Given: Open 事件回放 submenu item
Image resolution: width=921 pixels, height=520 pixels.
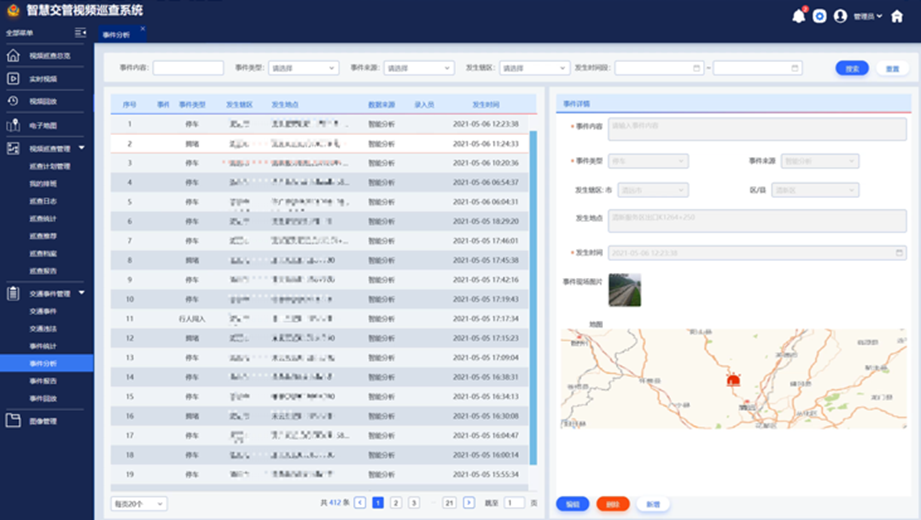Looking at the screenshot, I should point(43,398).
